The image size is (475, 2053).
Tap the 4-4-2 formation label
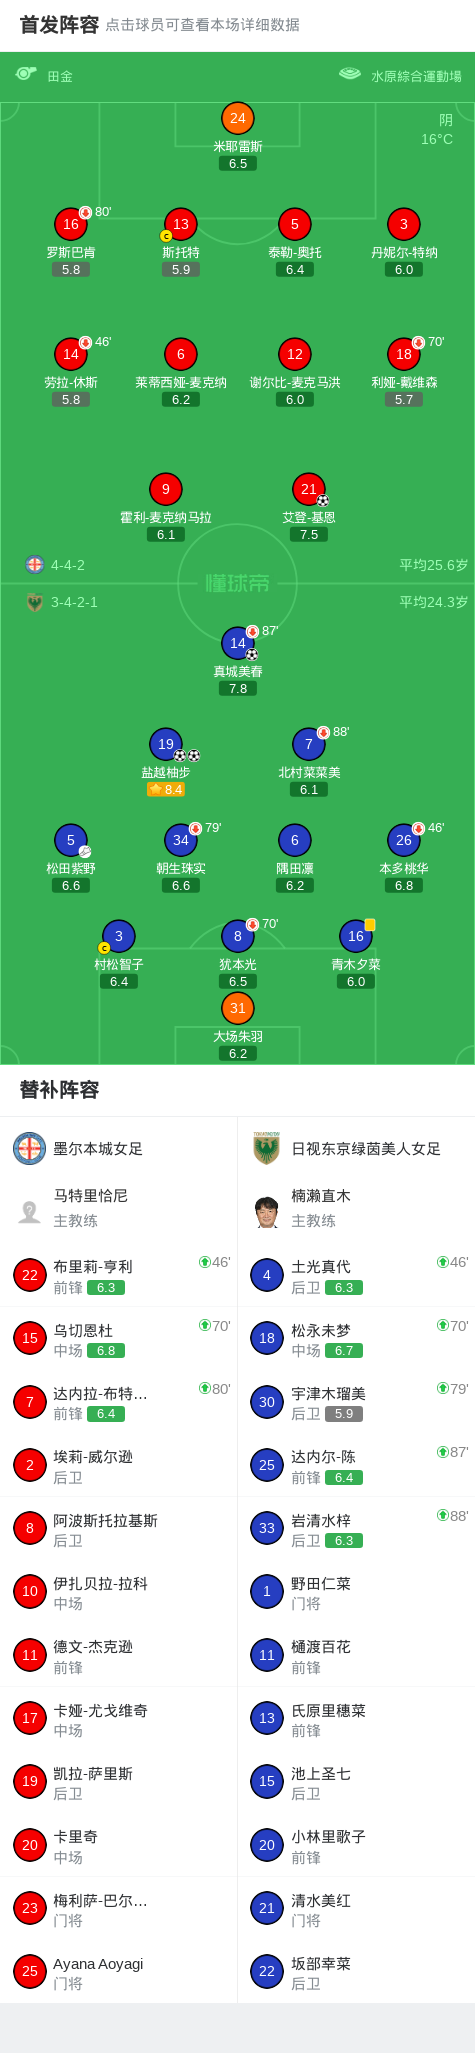68,565
